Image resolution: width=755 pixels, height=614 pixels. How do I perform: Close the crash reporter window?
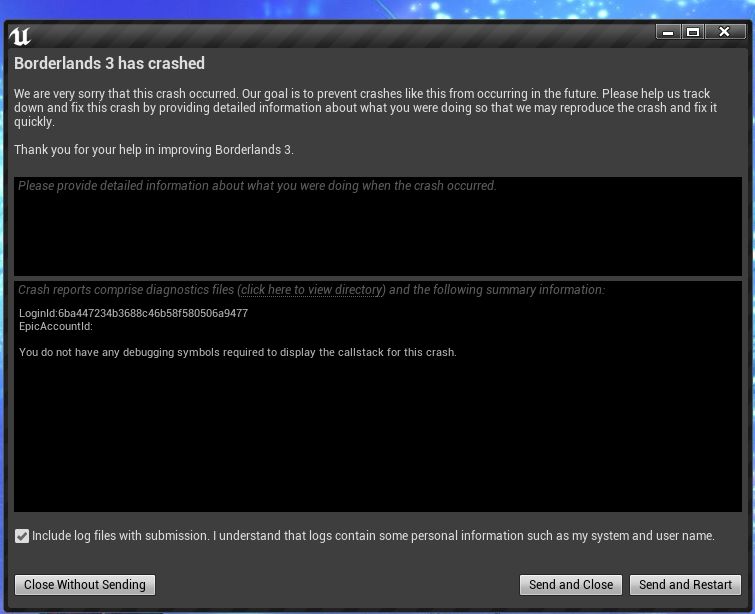(x=725, y=32)
